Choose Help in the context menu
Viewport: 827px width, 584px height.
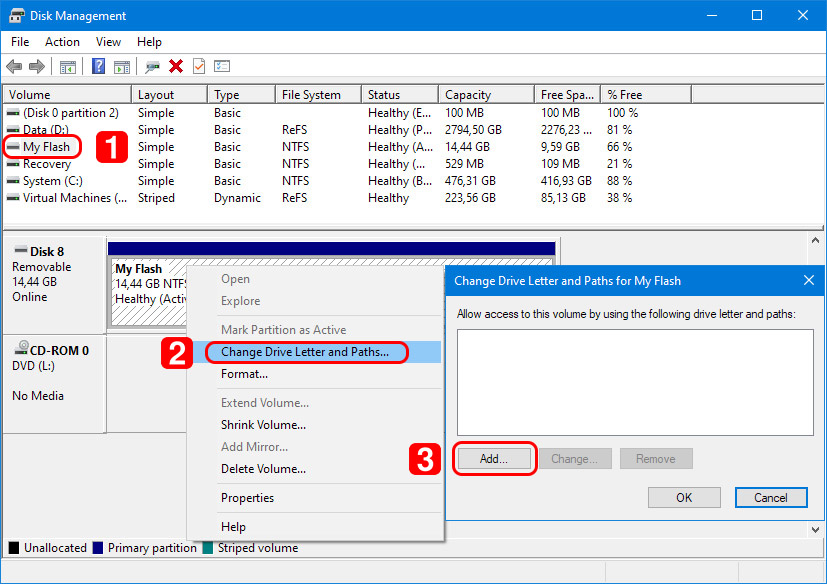(315, 526)
